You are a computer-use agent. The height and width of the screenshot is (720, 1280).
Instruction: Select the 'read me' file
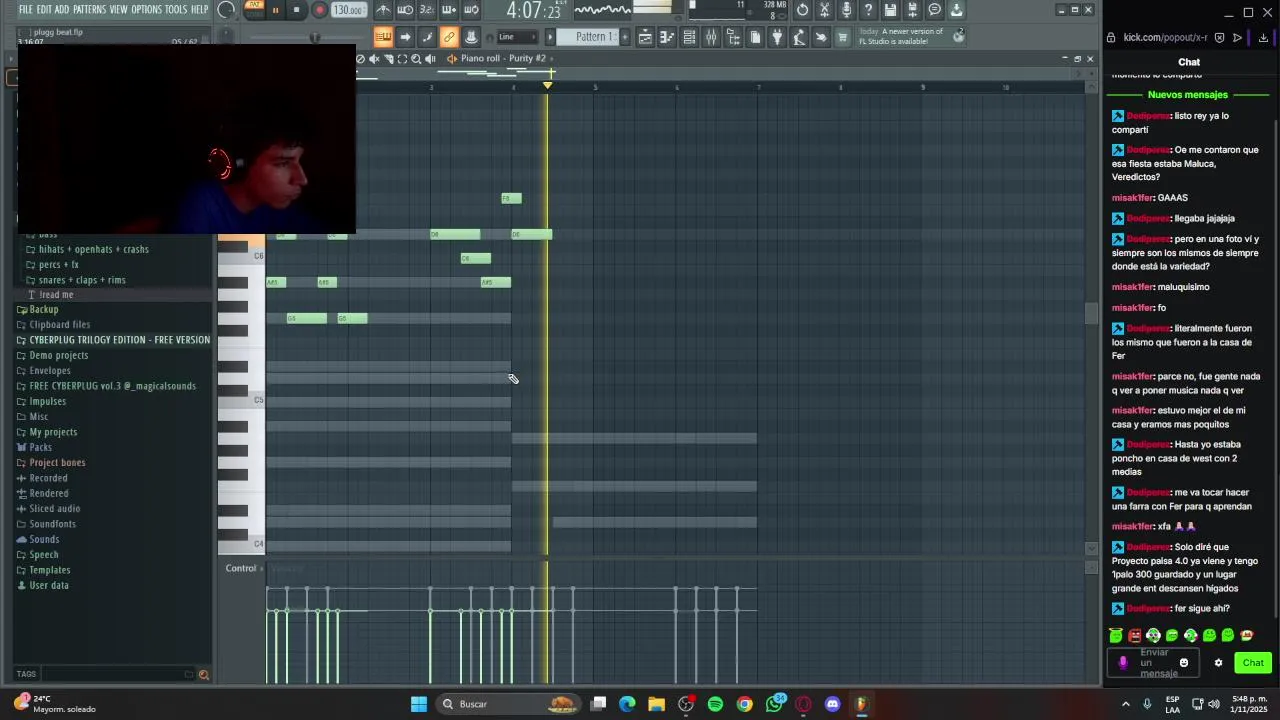click(55, 295)
